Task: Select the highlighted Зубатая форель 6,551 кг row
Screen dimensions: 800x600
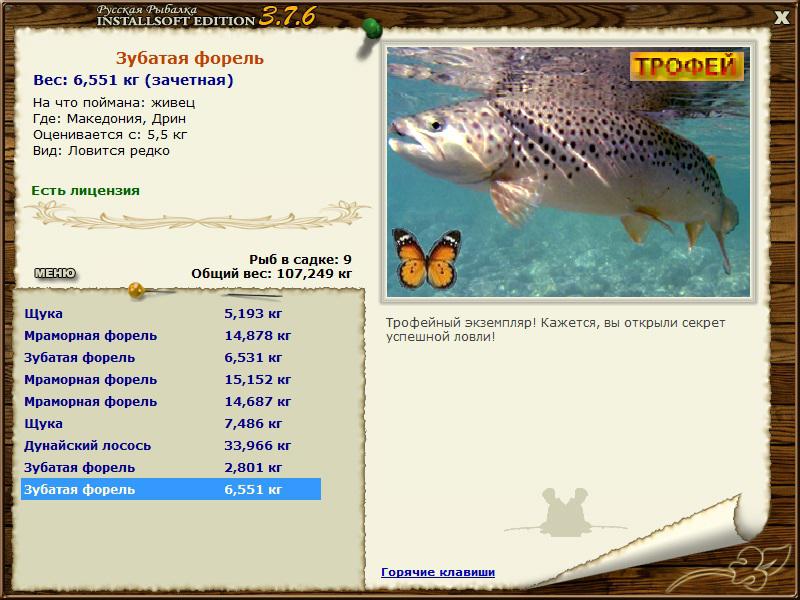Action: click(171, 489)
